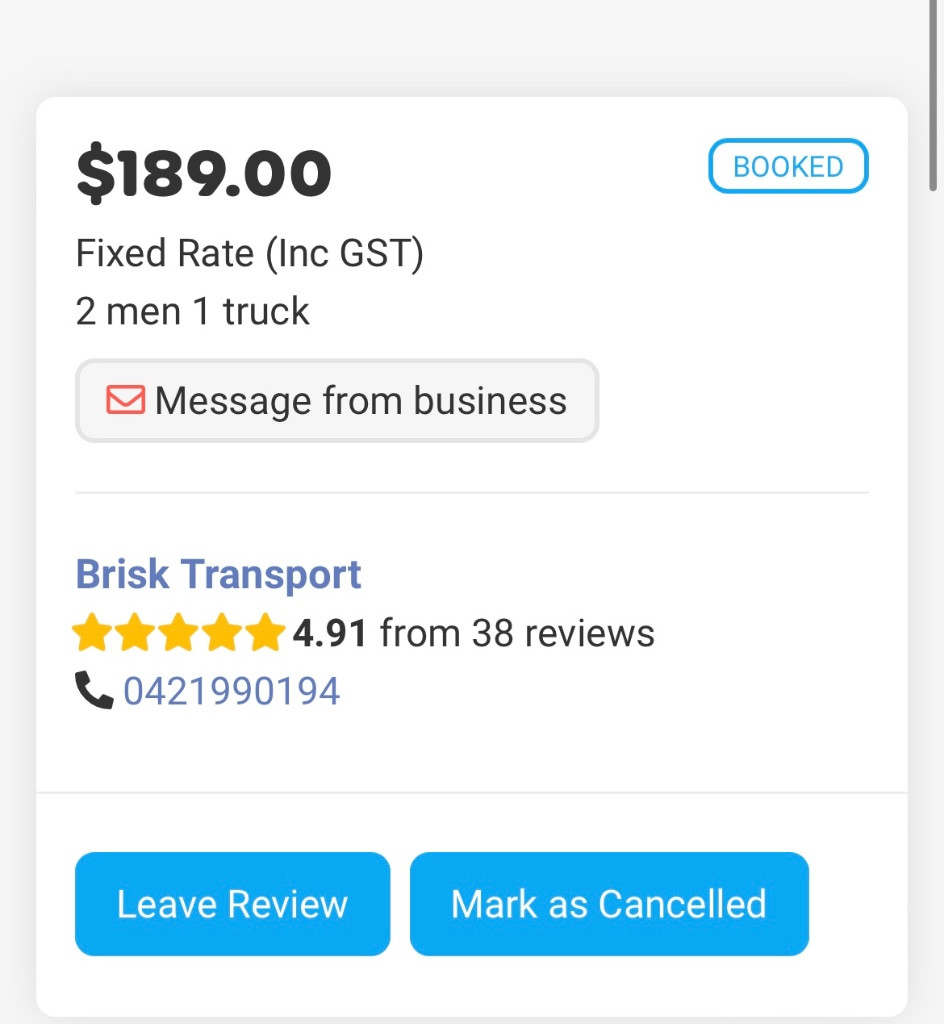
Task: Click the red envelope icon
Action: [x=126, y=400]
